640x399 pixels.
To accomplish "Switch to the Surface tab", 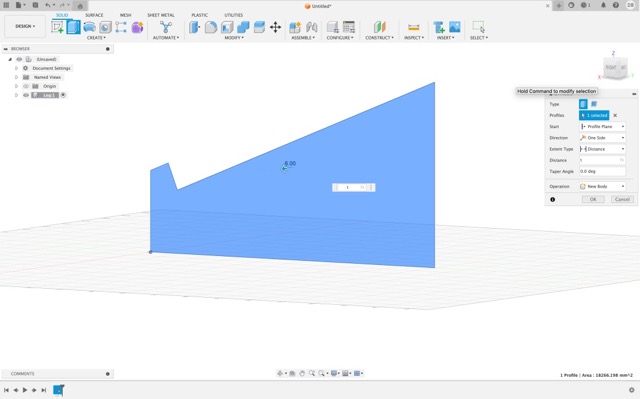I will coord(94,15).
